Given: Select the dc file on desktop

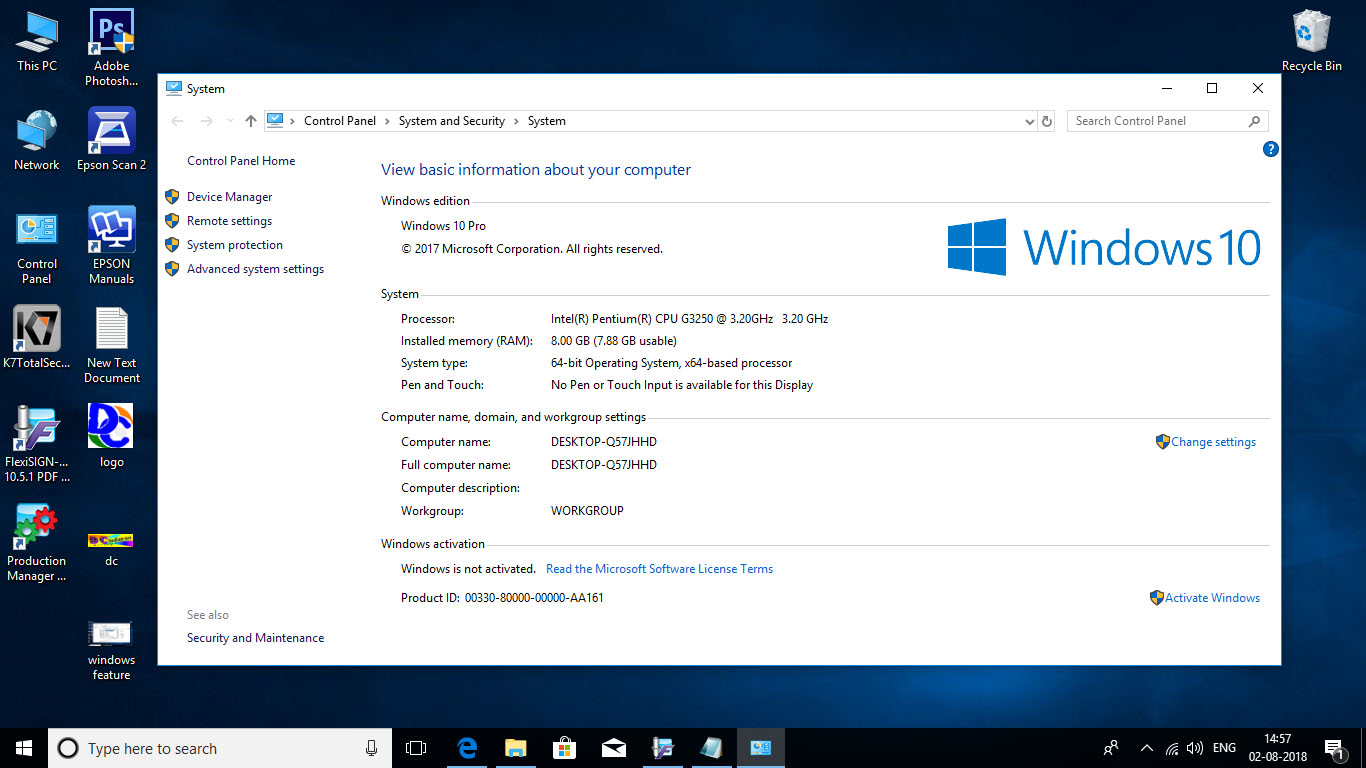Looking at the screenshot, I should click(112, 548).
